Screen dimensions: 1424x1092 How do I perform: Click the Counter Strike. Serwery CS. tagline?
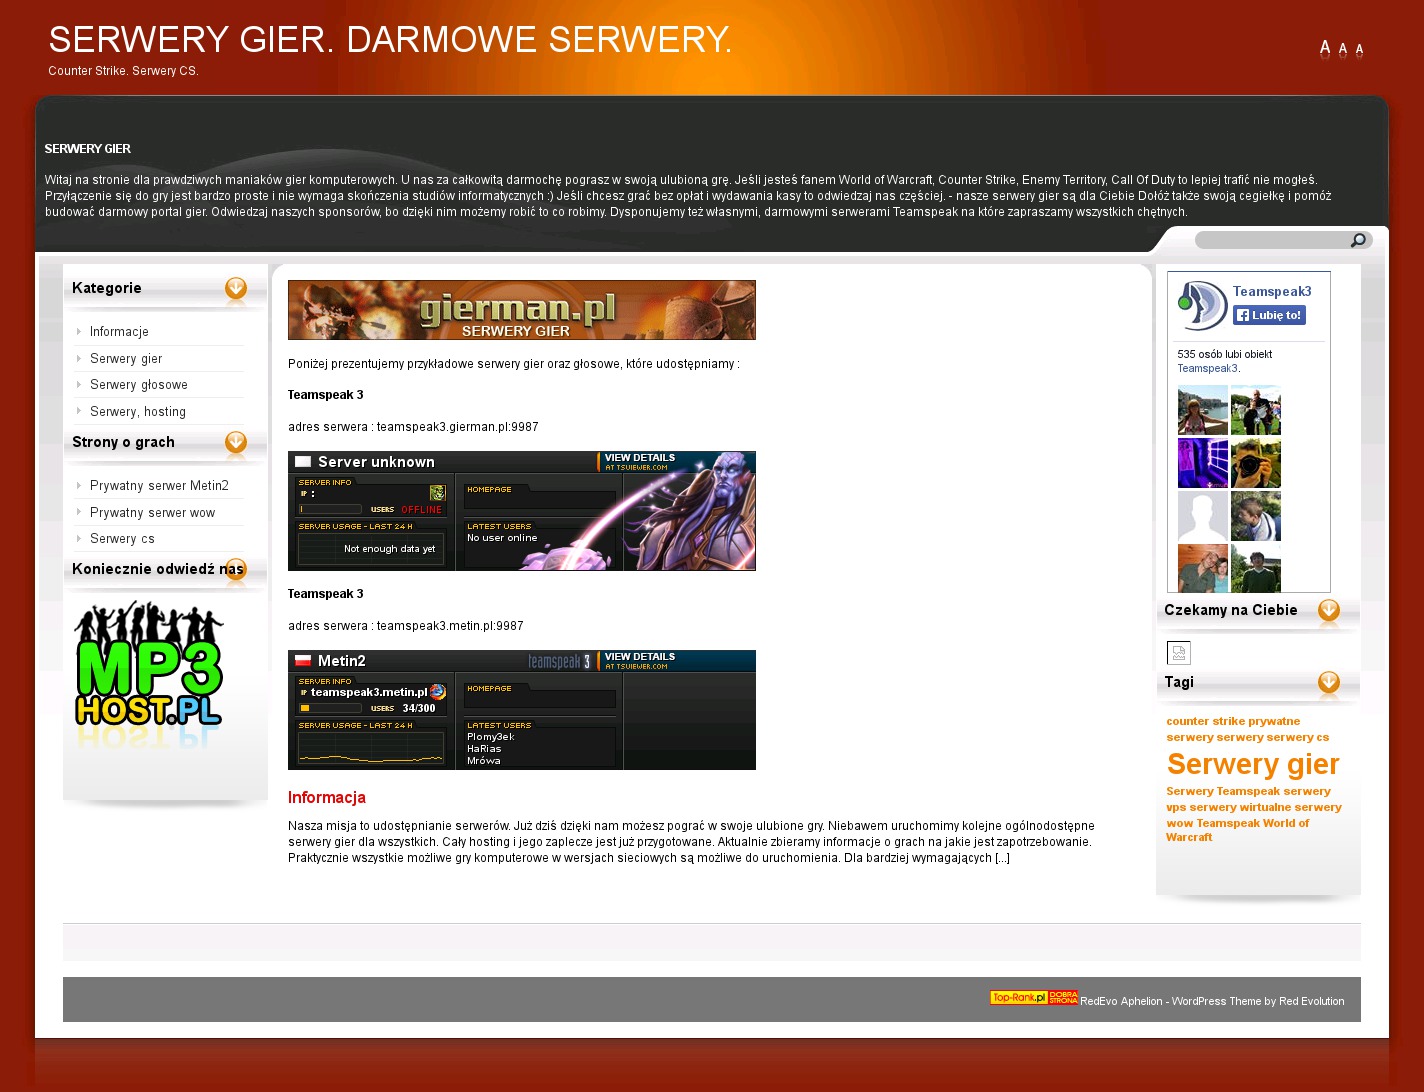tap(123, 71)
